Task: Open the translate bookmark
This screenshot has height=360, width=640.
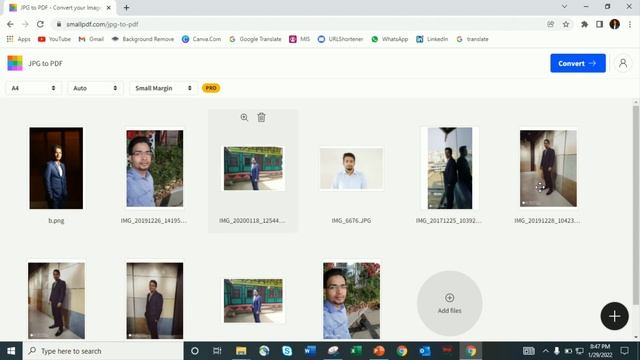Action: (x=472, y=39)
